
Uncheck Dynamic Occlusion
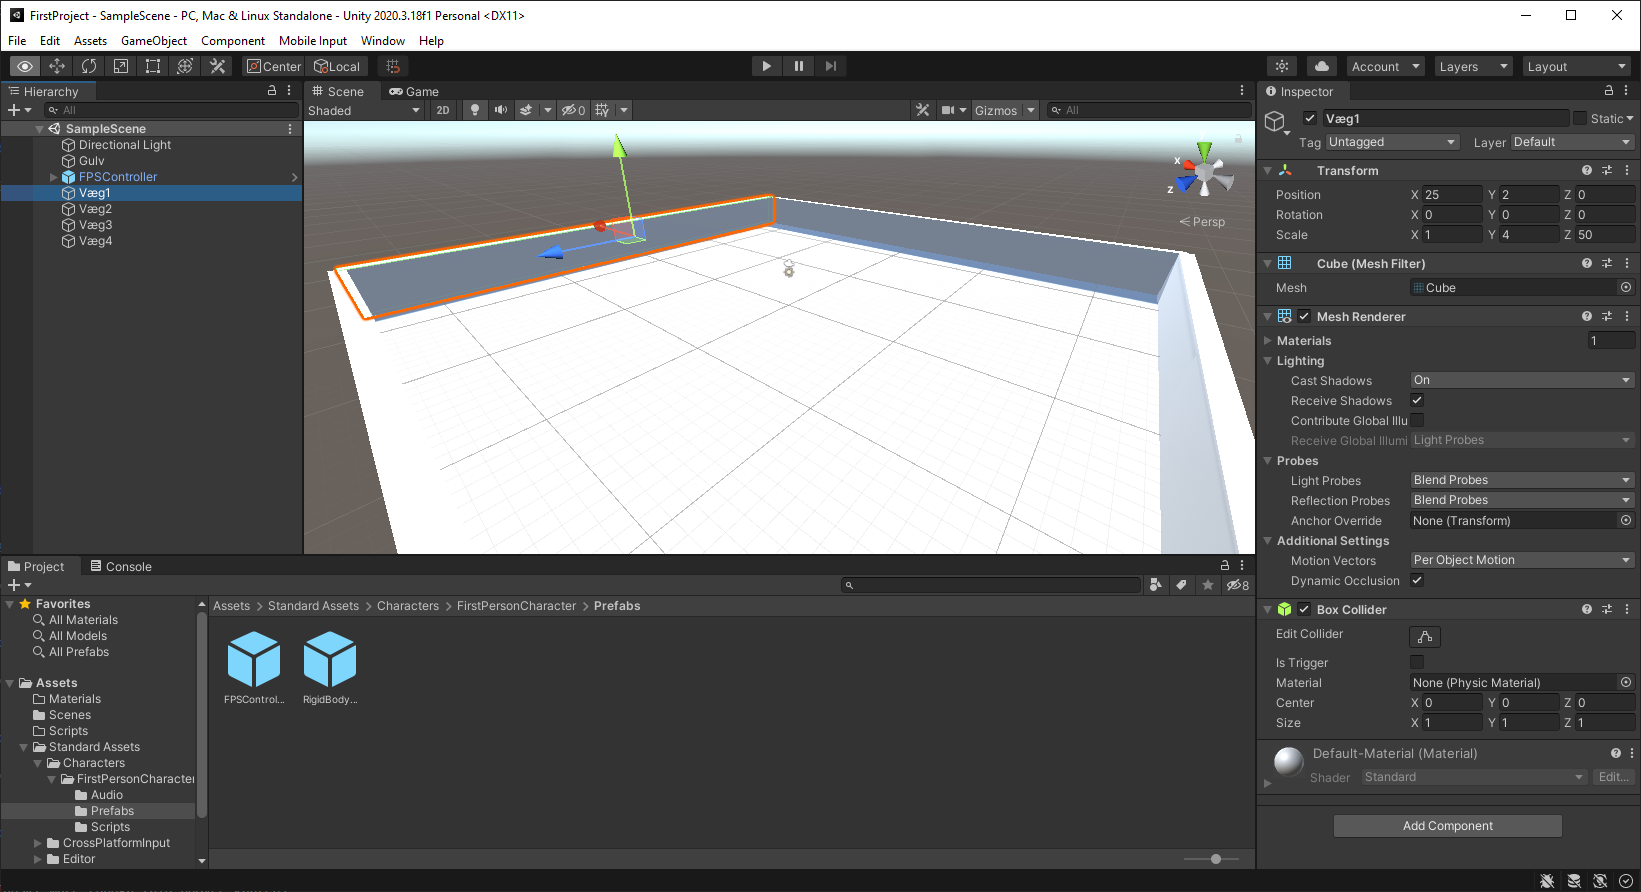(x=1417, y=580)
